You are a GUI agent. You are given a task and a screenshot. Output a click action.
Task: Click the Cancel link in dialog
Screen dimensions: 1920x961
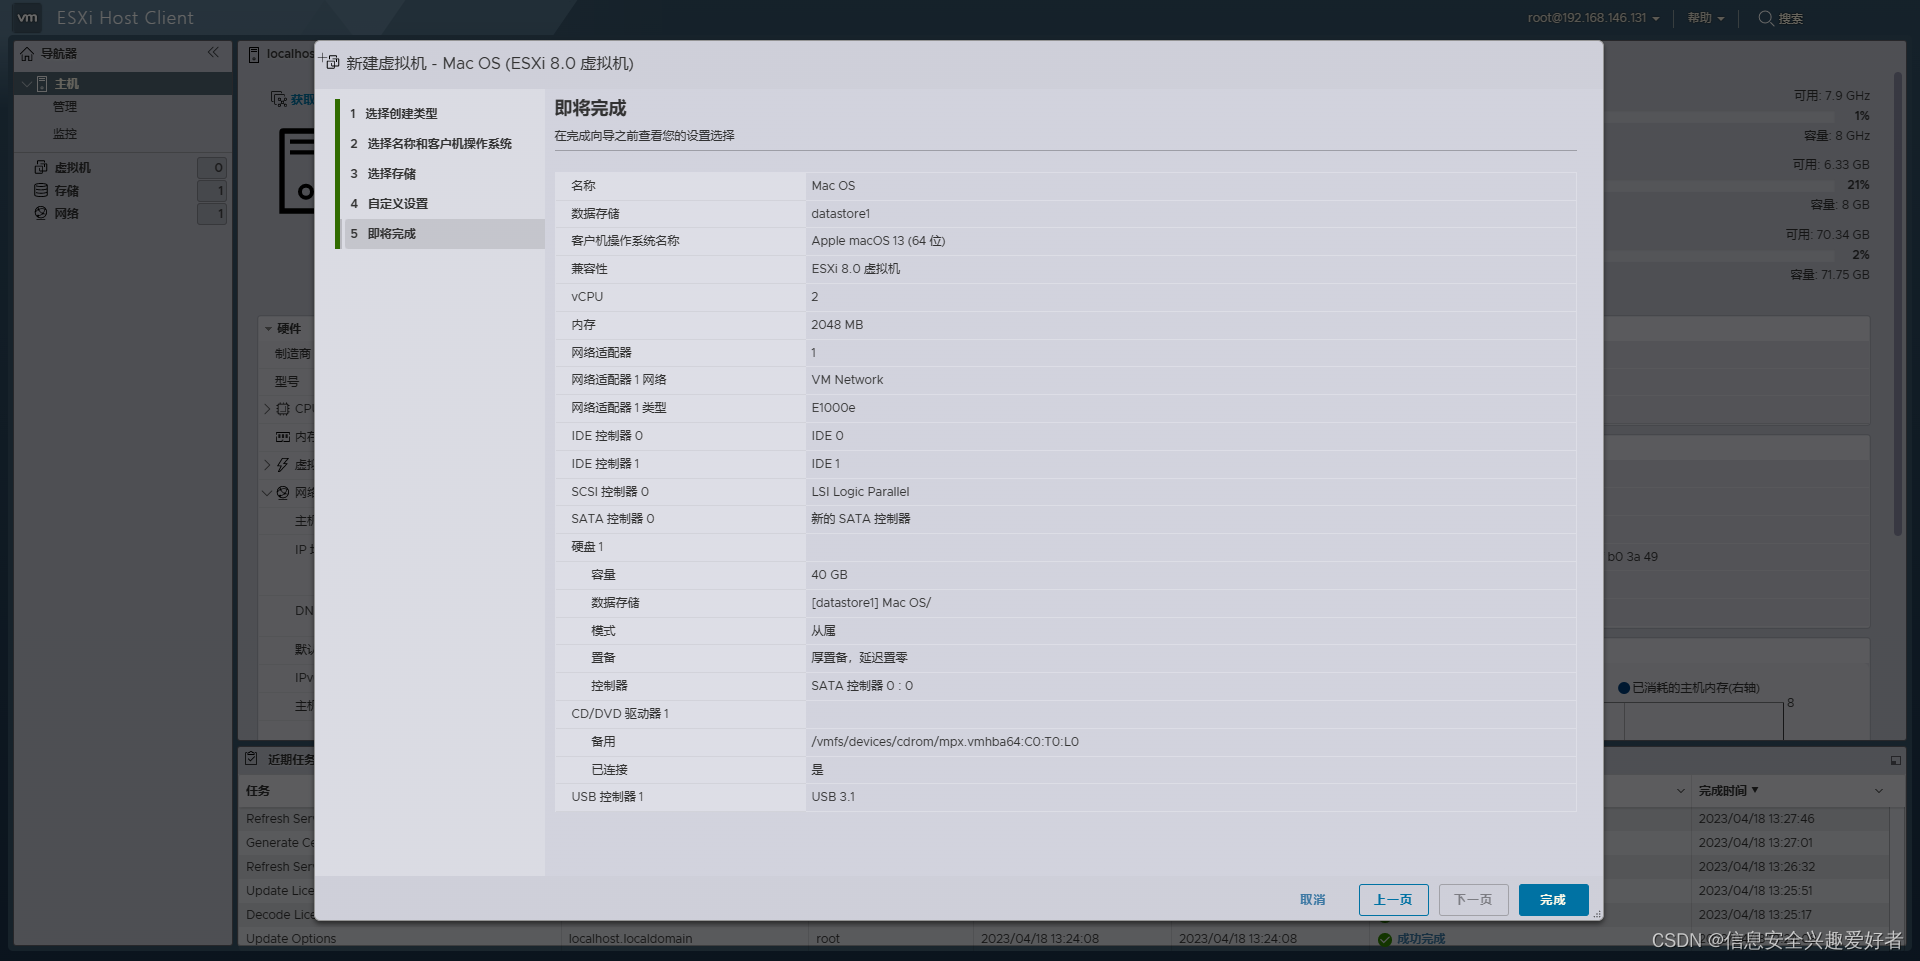(x=1313, y=900)
